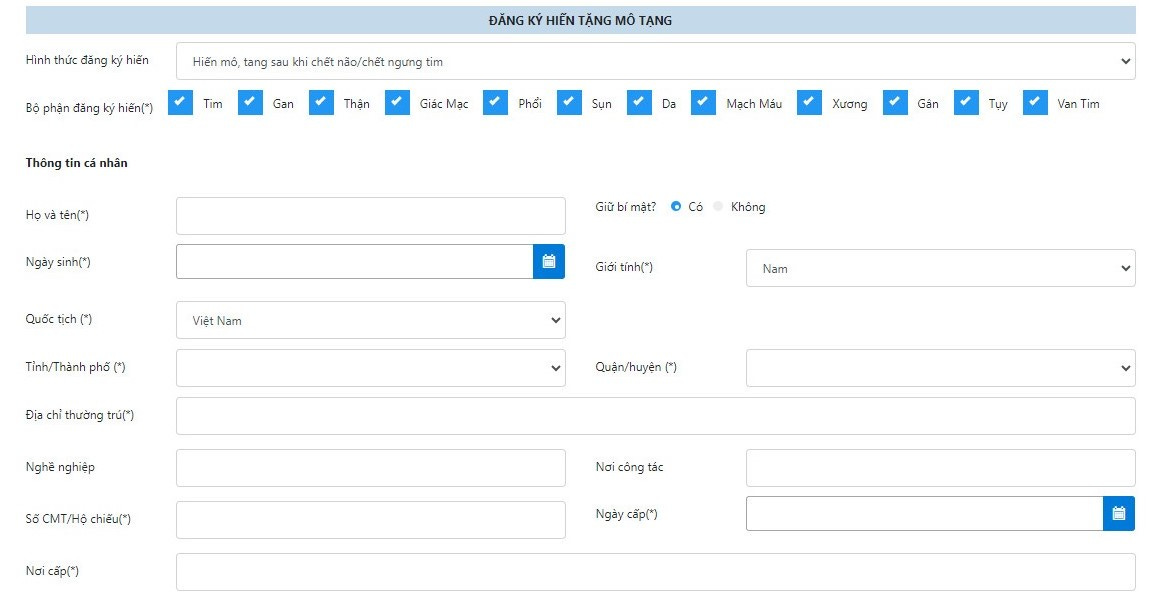Click inside the Ngày cấp date field
This screenshot has height=596, width=1159.
pyautogui.click(x=925, y=513)
